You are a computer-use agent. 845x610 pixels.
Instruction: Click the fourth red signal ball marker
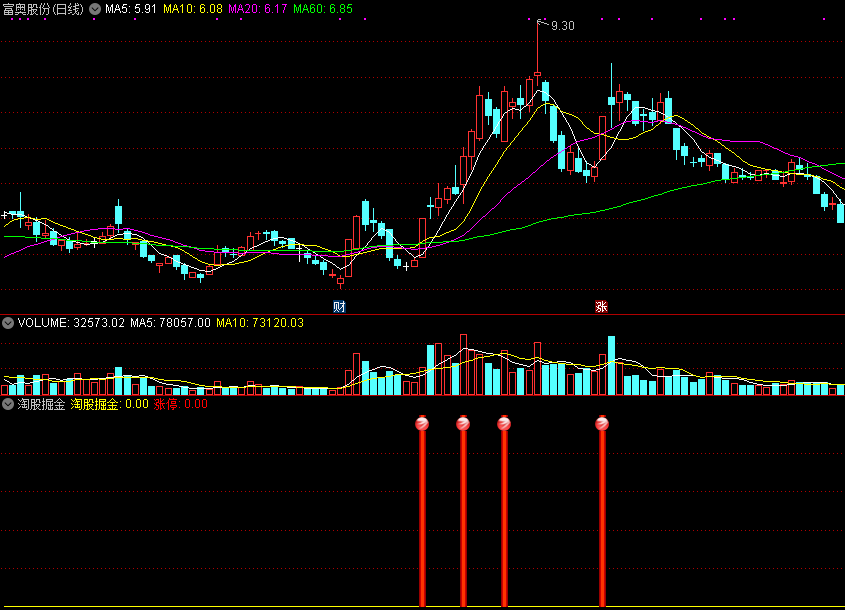(602, 424)
